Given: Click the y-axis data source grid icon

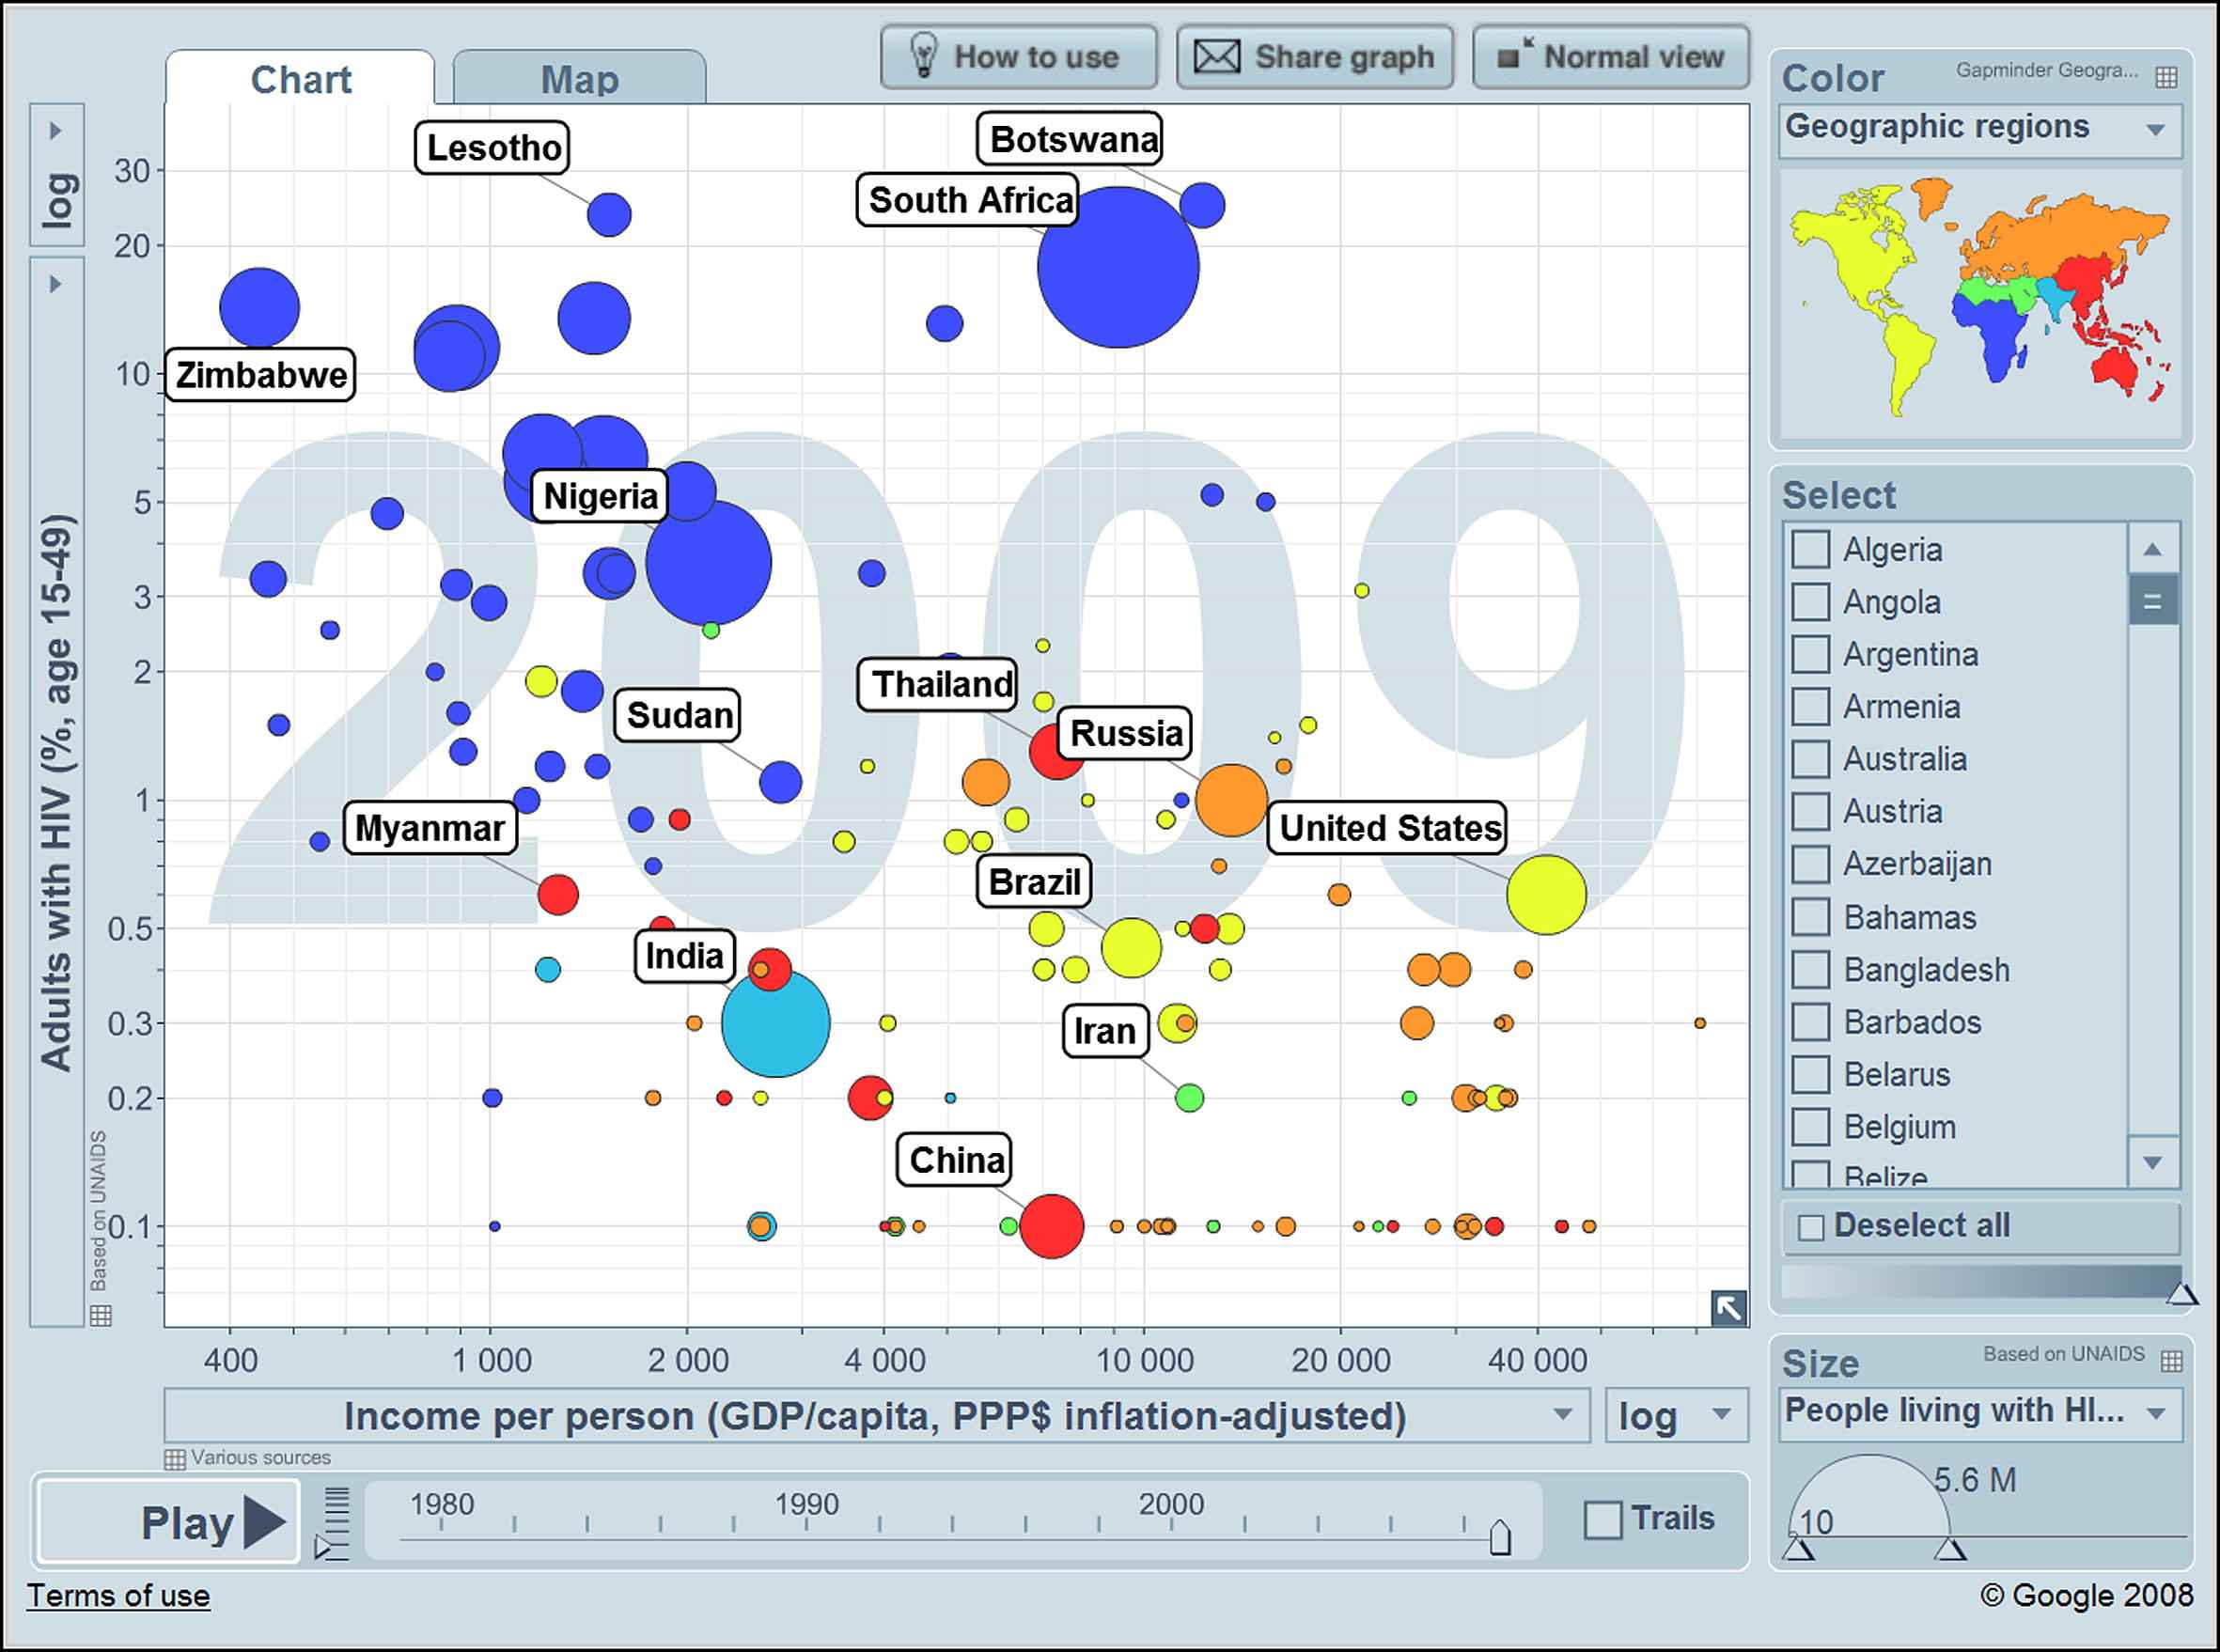Looking at the screenshot, I should pos(100,1315).
